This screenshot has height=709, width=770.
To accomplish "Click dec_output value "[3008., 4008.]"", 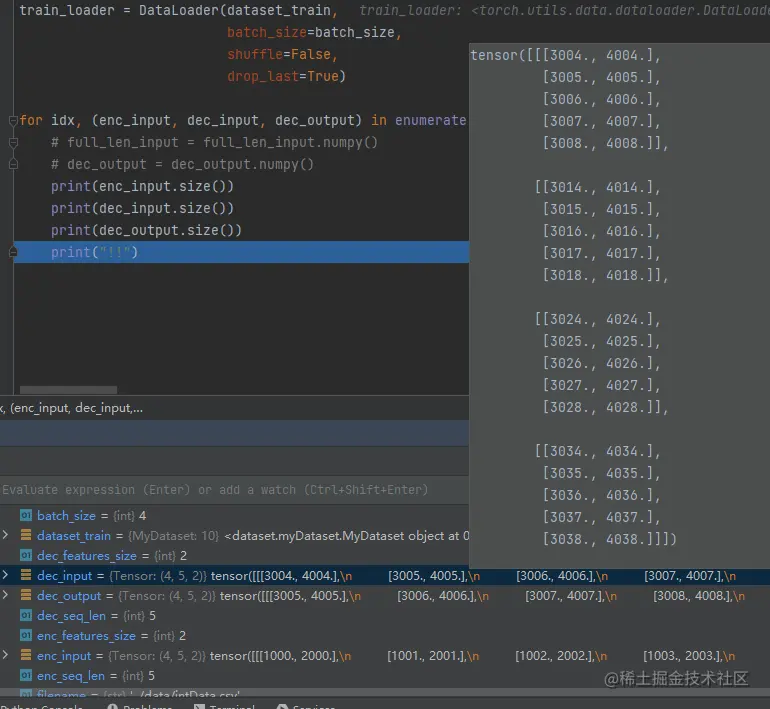I will click(x=692, y=596).
